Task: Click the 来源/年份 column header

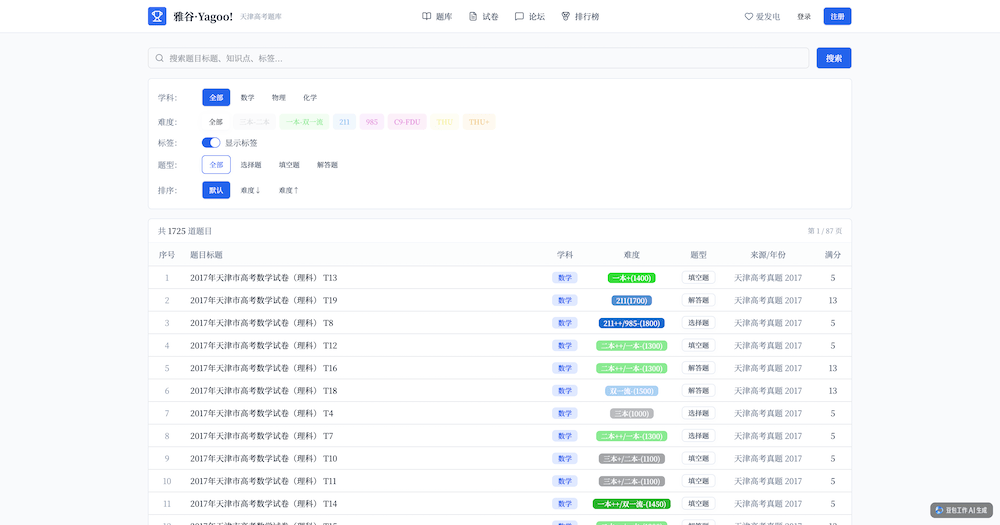Action: click(x=768, y=255)
